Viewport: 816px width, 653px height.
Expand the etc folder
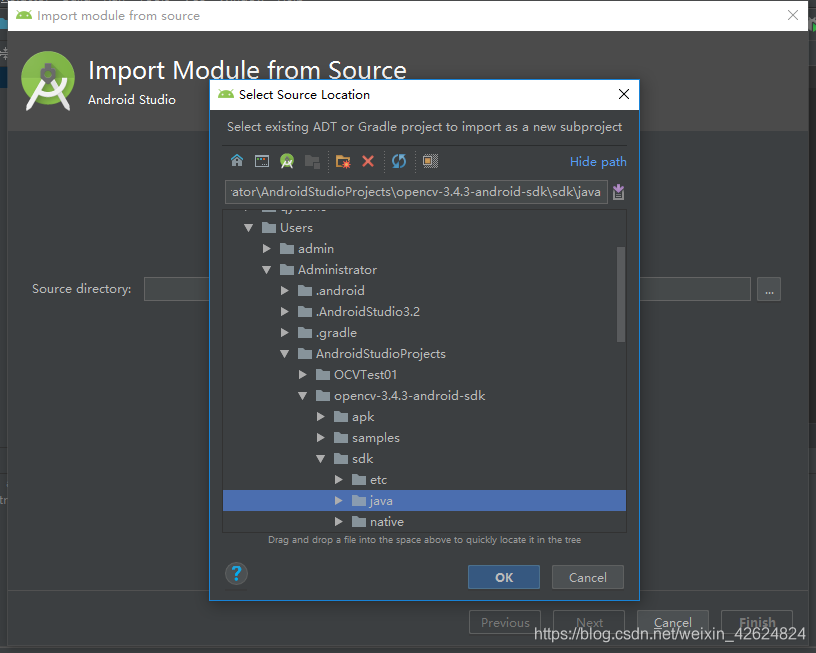(x=339, y=480)
